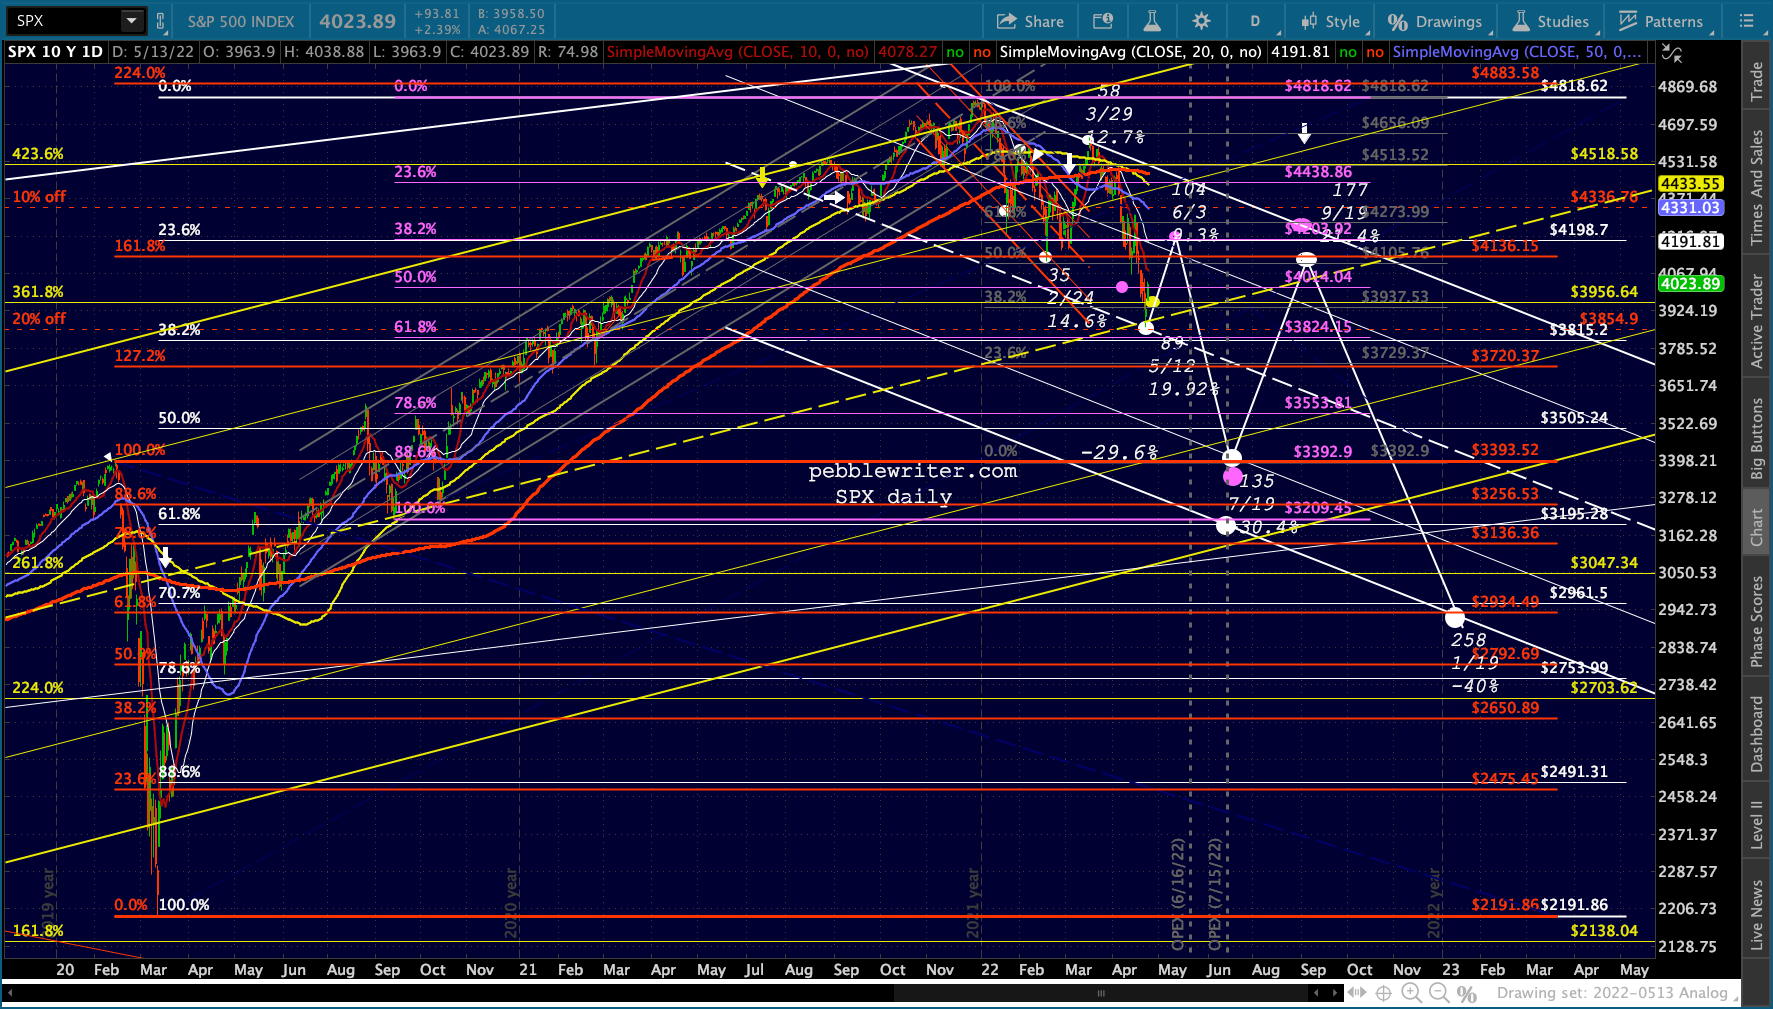
Task: Click the scroll left arrow button
Action: pos(1317,993)
